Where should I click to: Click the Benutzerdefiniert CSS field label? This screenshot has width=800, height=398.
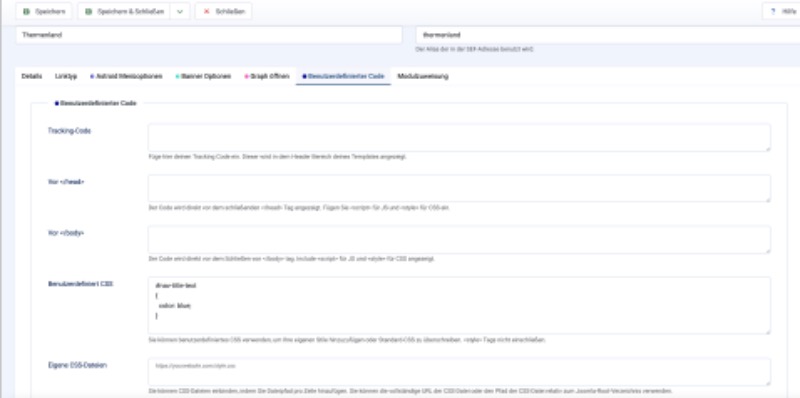pos(81,284)
